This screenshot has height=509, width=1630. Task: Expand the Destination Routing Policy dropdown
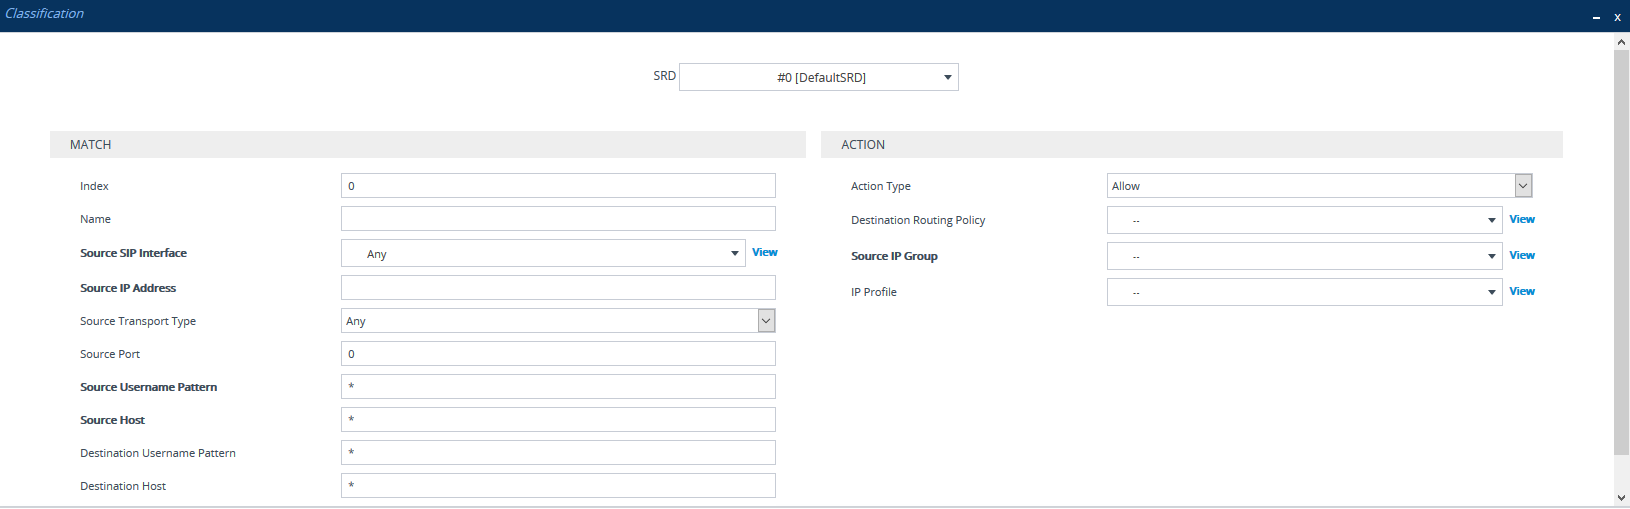pos(1304,220)
